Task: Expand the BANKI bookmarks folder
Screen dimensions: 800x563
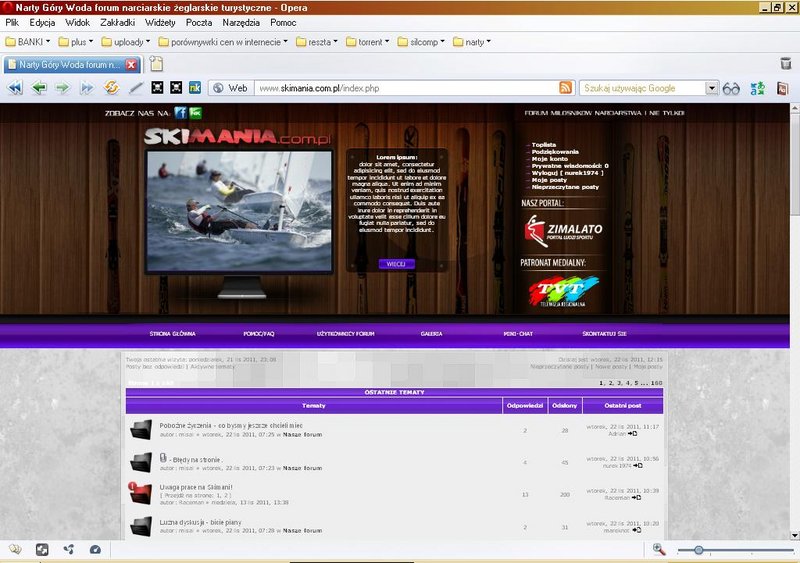Action: (x=31, y=42)
